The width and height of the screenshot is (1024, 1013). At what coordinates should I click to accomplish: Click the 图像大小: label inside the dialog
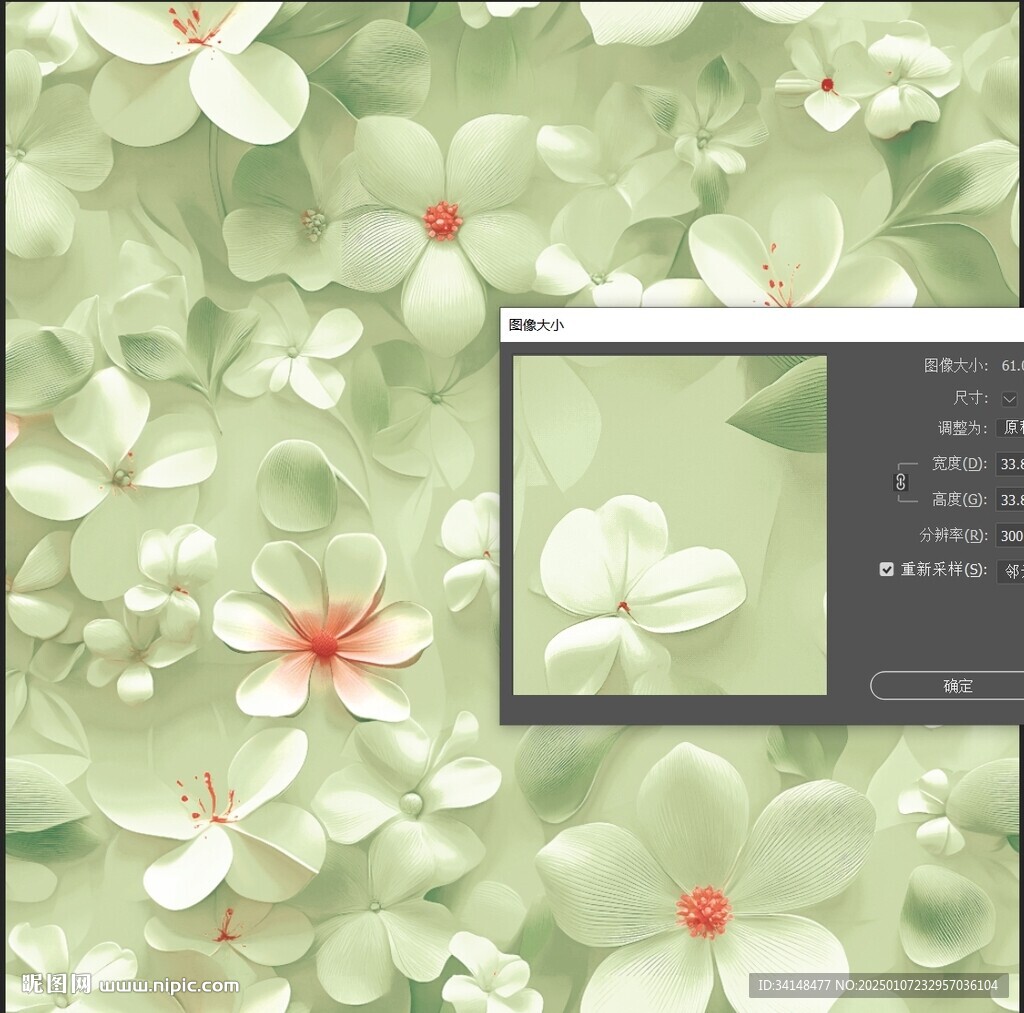pos(956,365)
